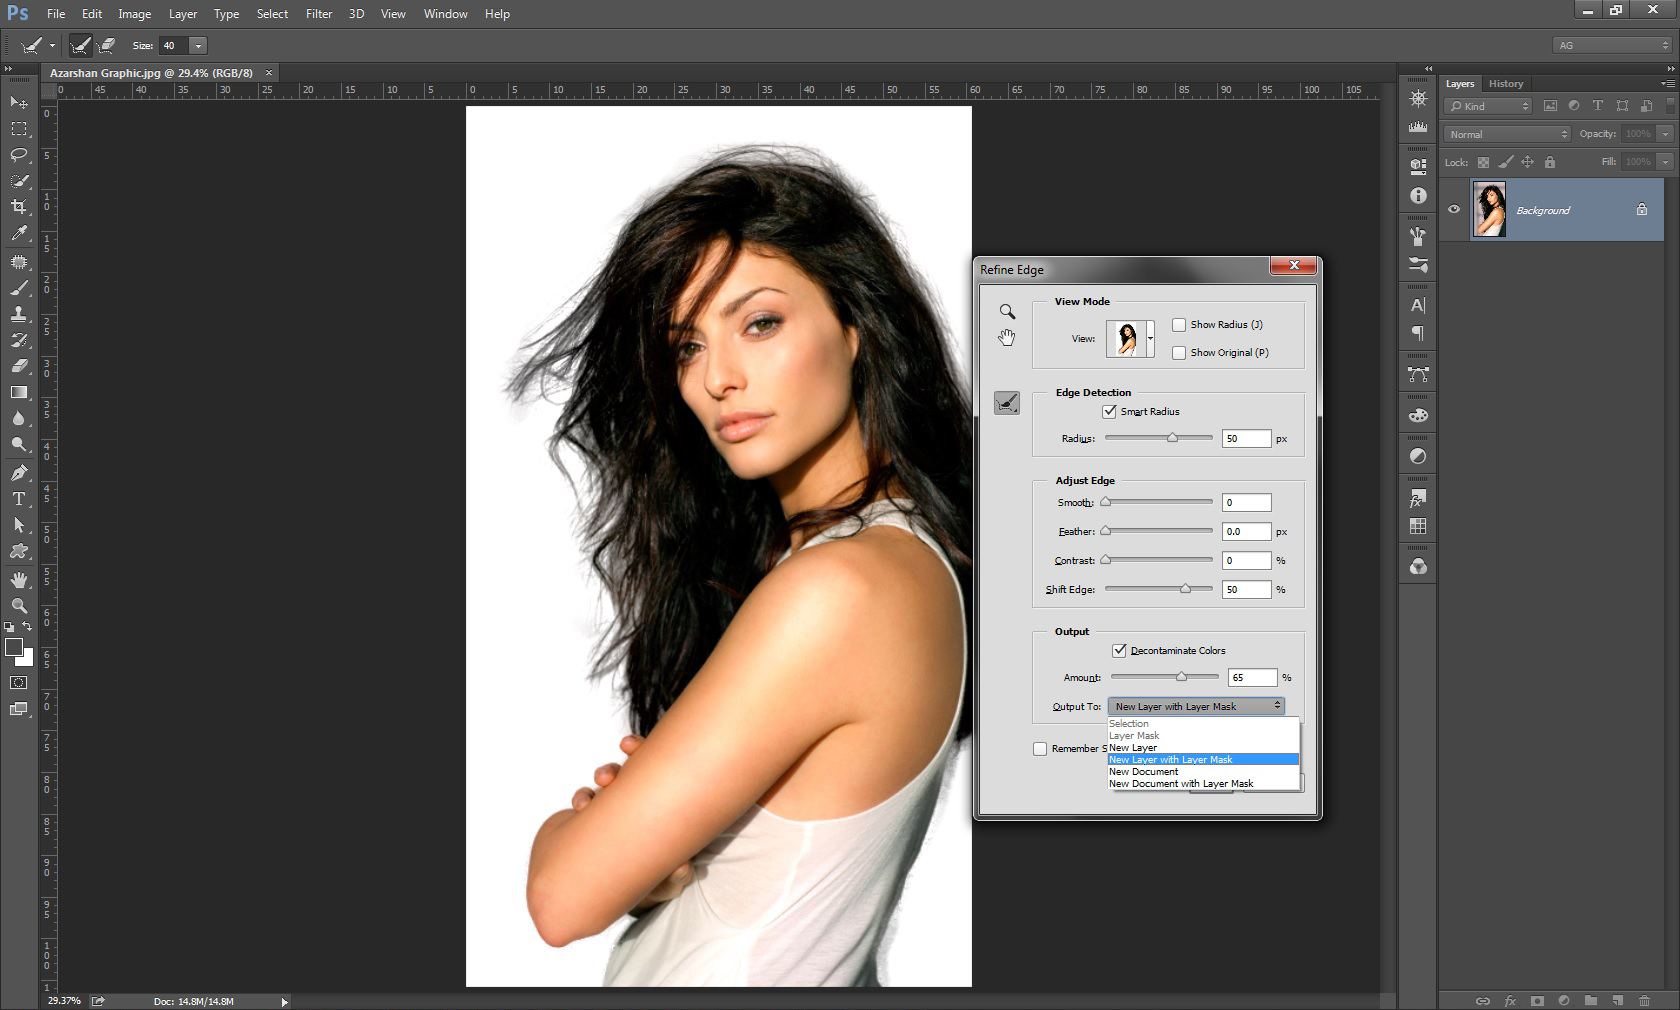Close the Refine Edge dialog
The width and height of the screenshot is (1680, 1010).
(1294, 265)
